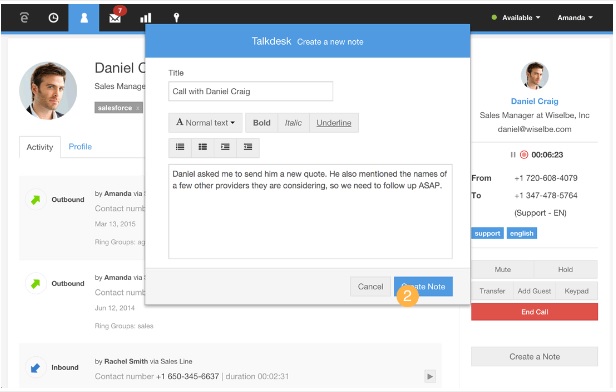Viewport: 616px width, 392px height.
Task: Click the Transfer button
Action: 492,291
